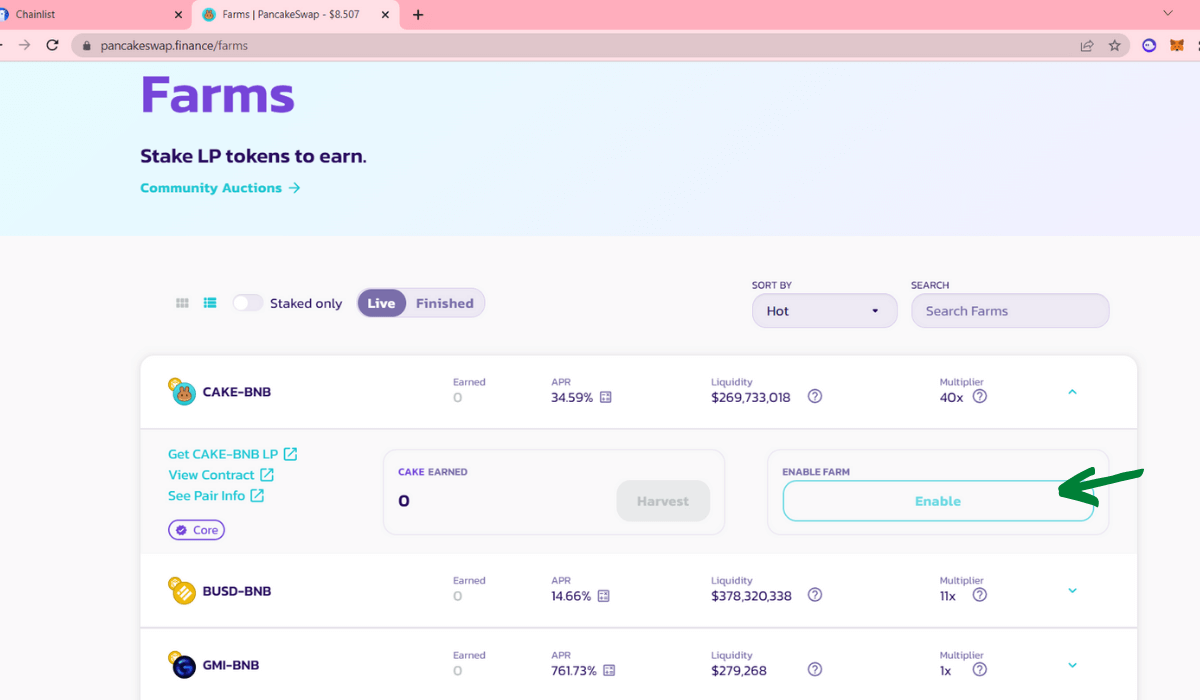Click the BUSD-BNB token pair icon
The width and height of the screenshot is (1200, 700).
click(x=182, y=591)
